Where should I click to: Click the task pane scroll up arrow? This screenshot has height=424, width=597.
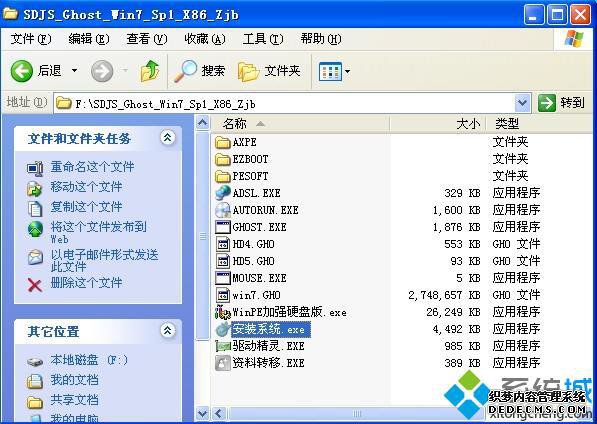[203, 123]
